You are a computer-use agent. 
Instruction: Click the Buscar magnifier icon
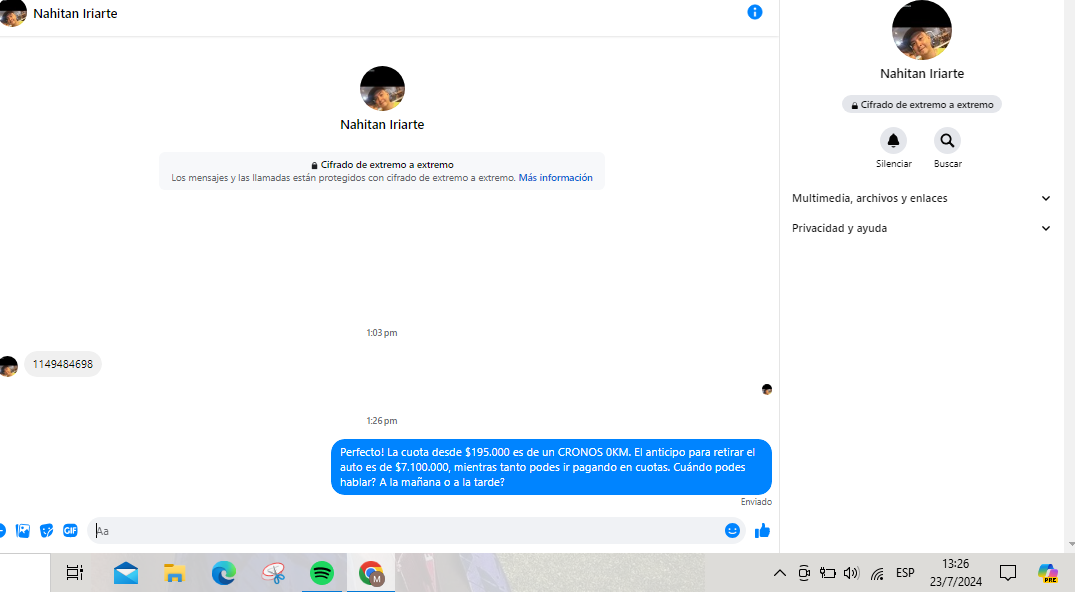947,141
